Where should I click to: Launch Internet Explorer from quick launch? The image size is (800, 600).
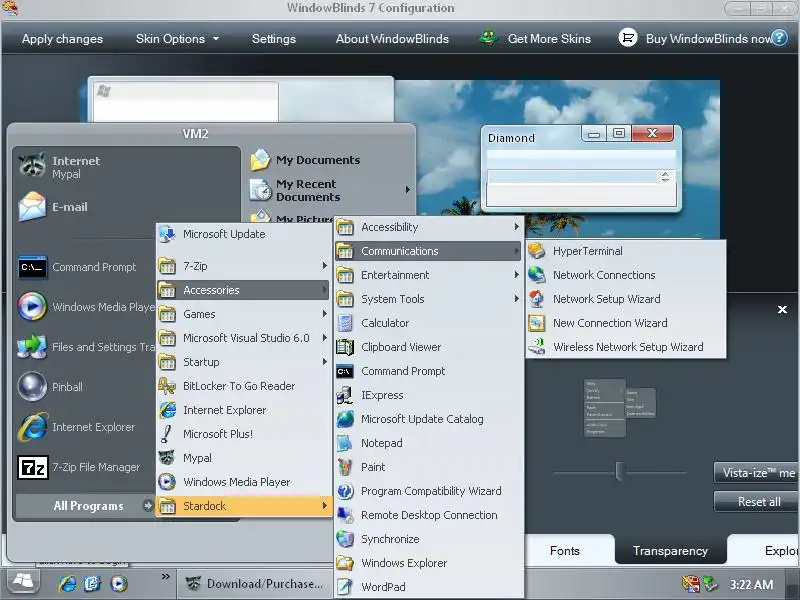[67, 583]
